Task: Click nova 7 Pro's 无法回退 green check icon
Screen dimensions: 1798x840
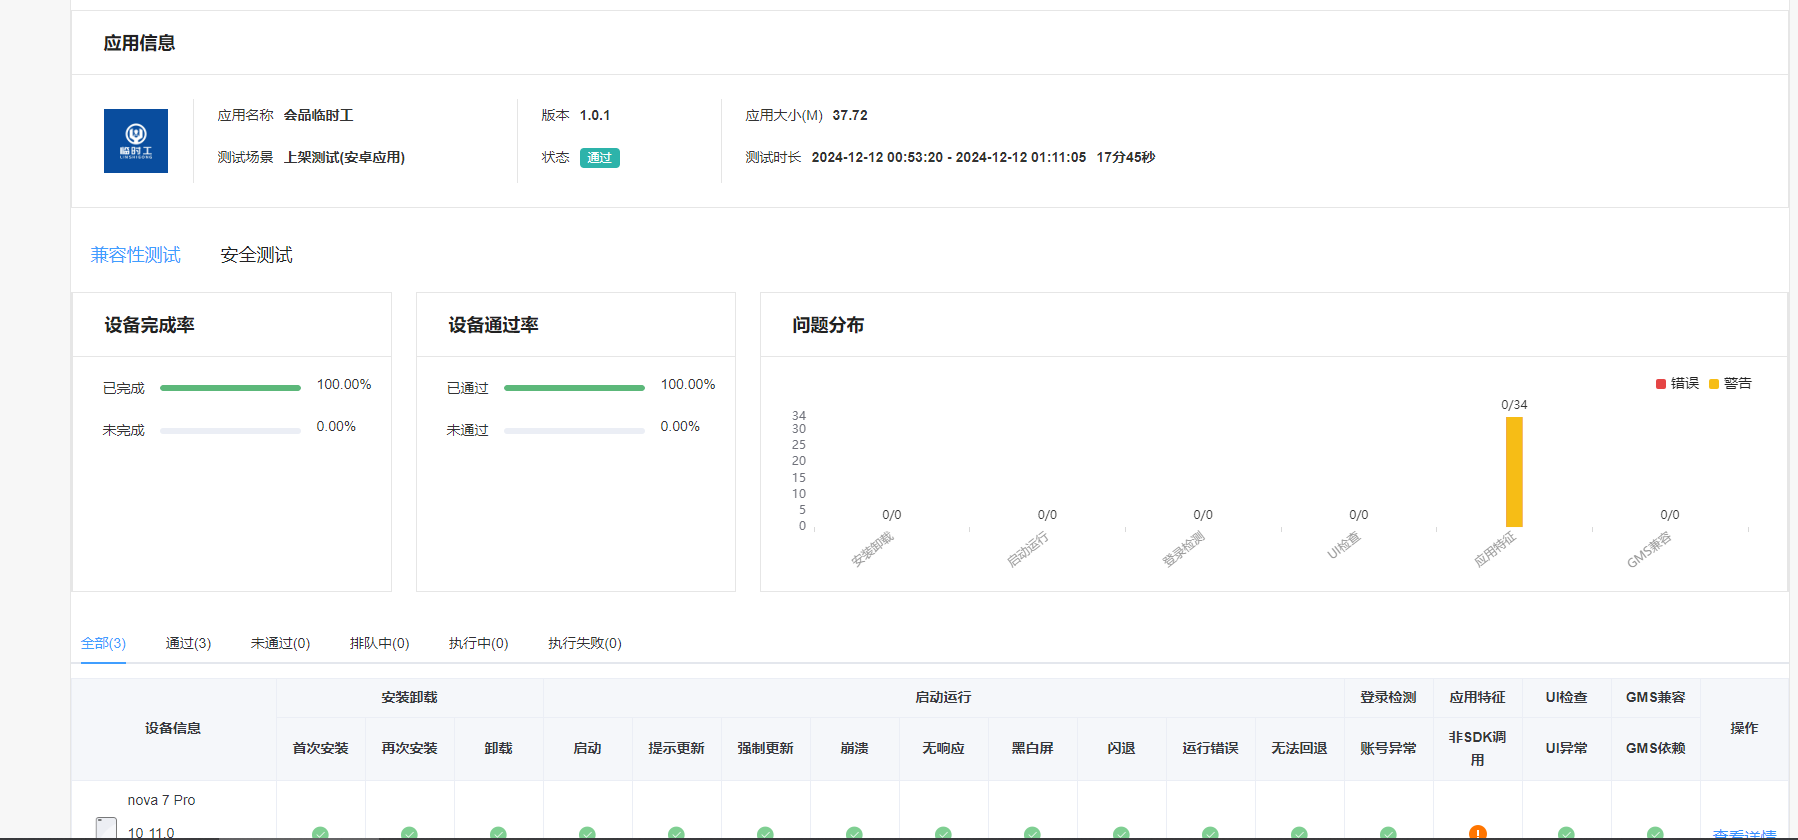Action: click(x=1299, y=833)
